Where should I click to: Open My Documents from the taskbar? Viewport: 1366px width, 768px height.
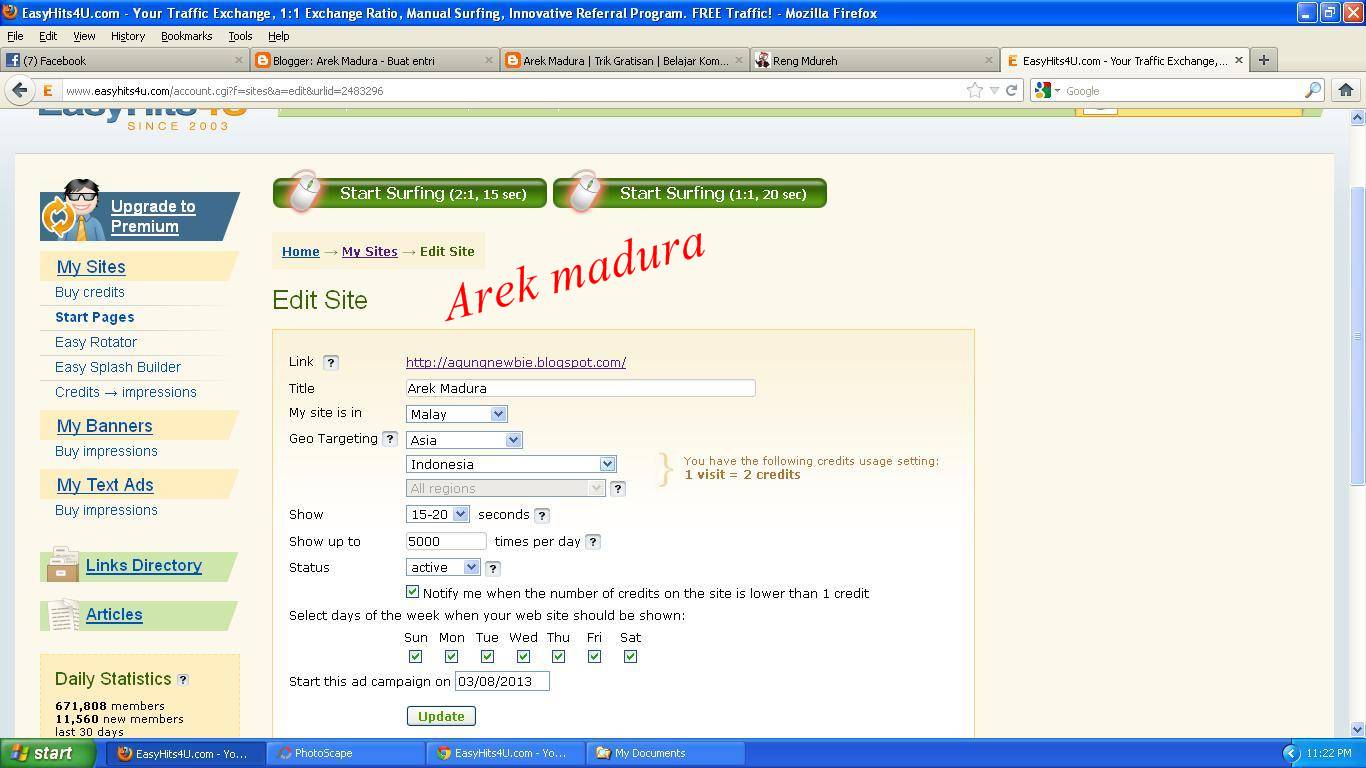pyautogui.click(x=665, y=753)
